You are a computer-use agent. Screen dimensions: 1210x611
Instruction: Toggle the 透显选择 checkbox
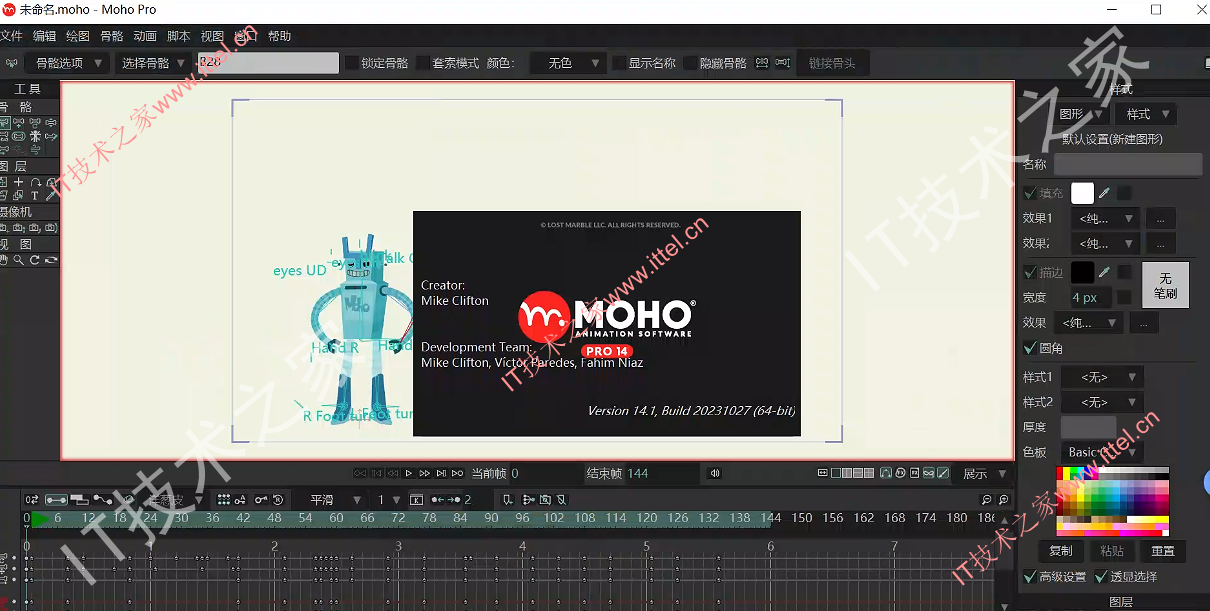coord(1101,576)
